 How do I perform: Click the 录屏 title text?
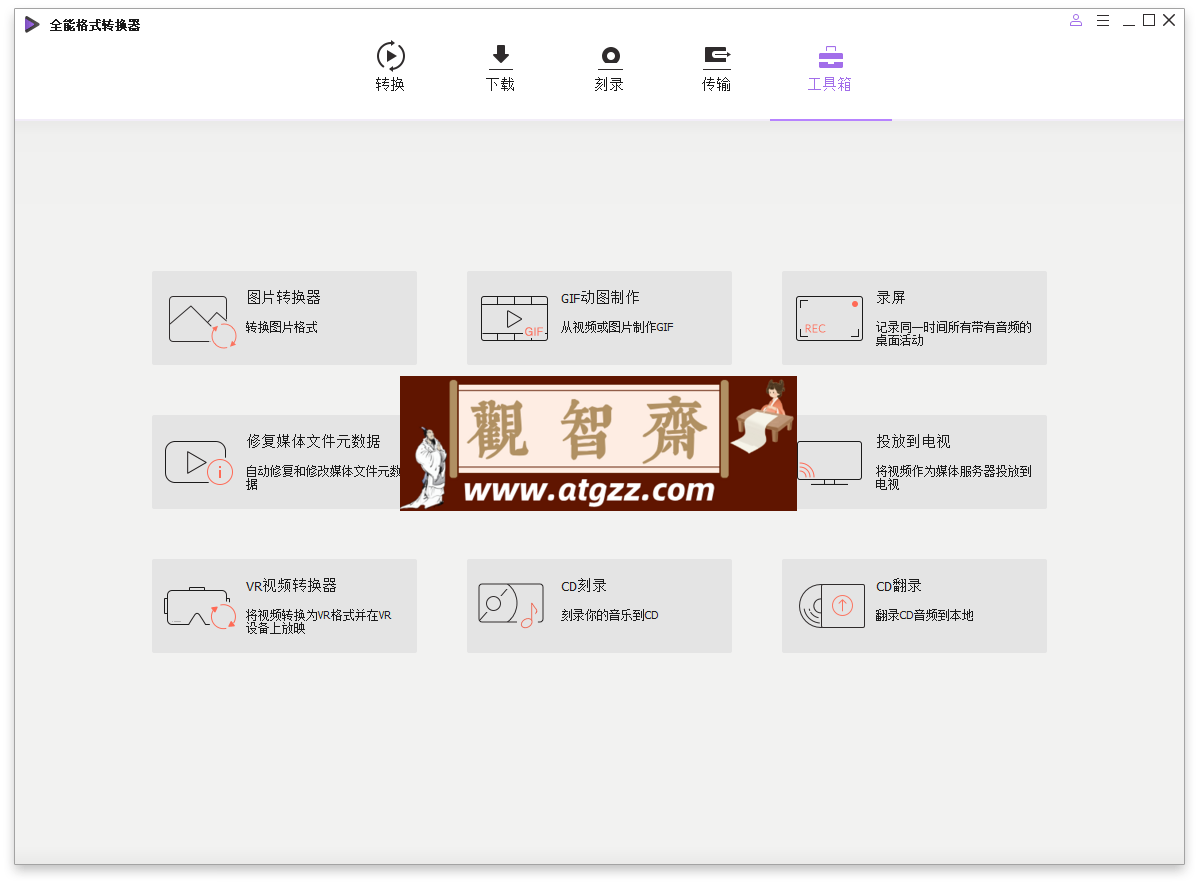pos(891,297)
